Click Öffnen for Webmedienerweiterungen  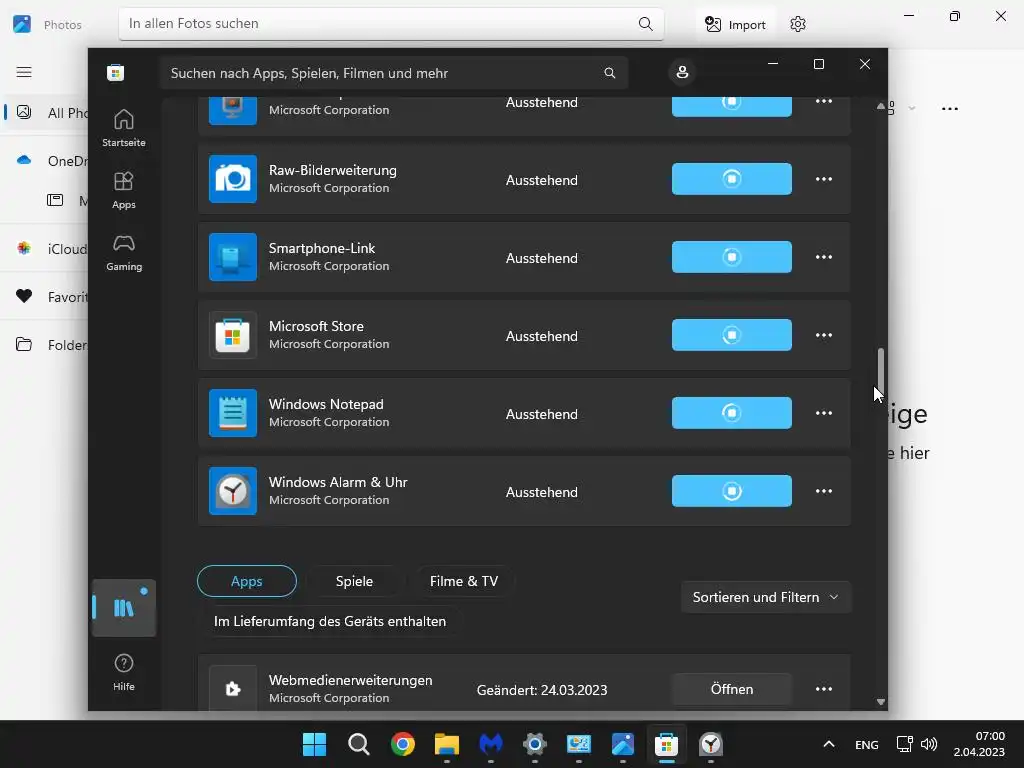click(731, 689)
